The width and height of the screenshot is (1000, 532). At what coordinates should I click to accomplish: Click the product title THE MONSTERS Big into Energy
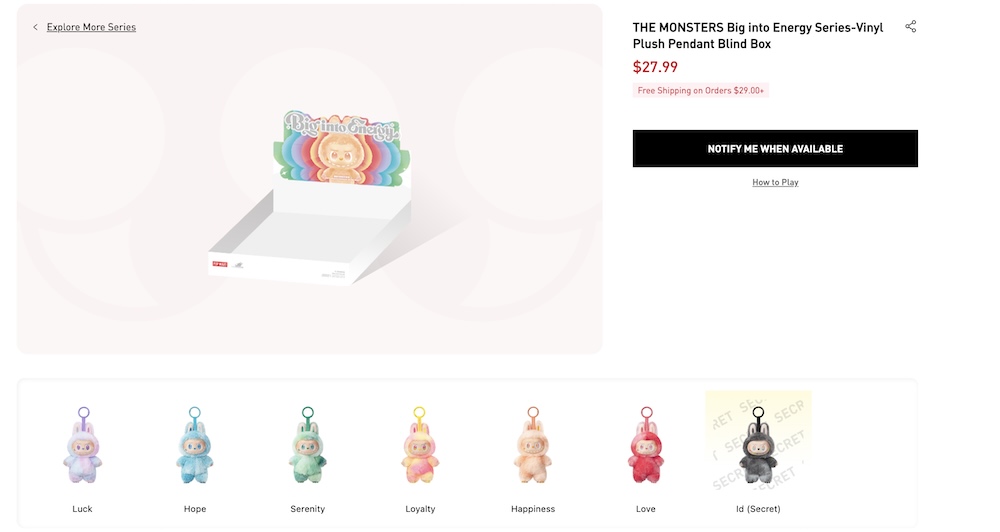pyautogui.click(x=758, y=36)
